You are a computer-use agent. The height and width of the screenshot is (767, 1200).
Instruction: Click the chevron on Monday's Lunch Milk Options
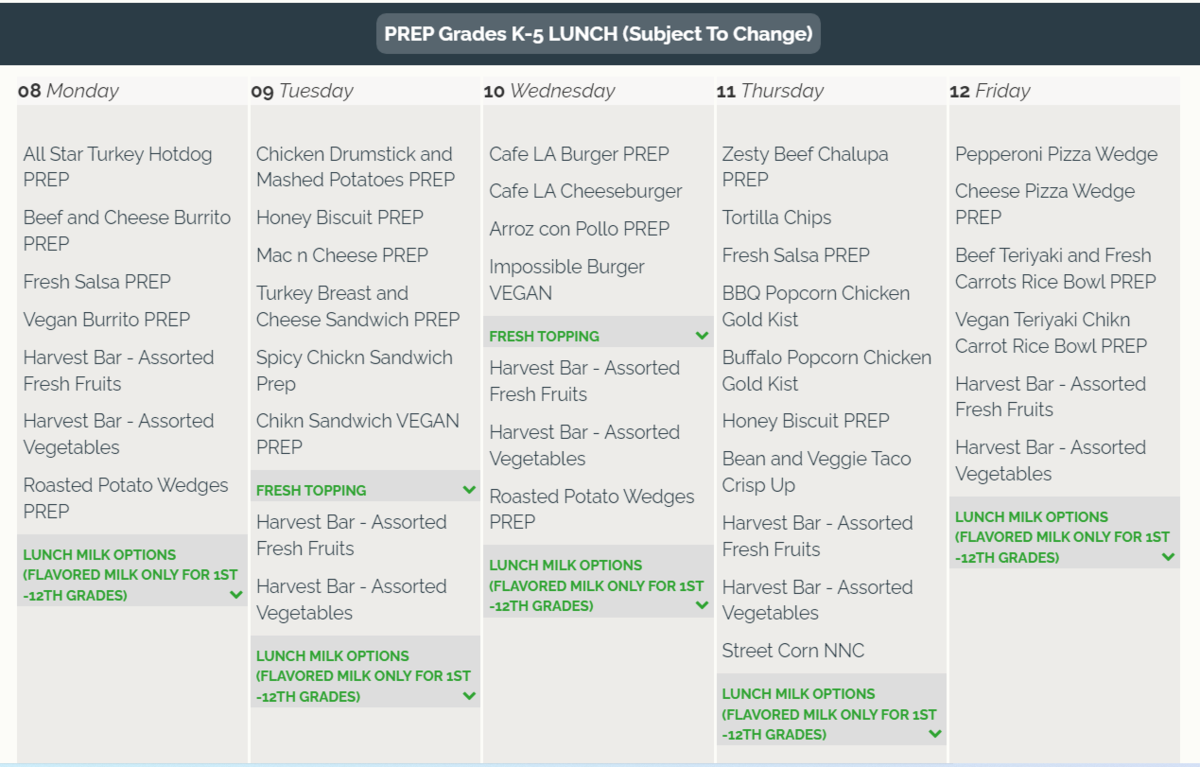pos(236,595)
